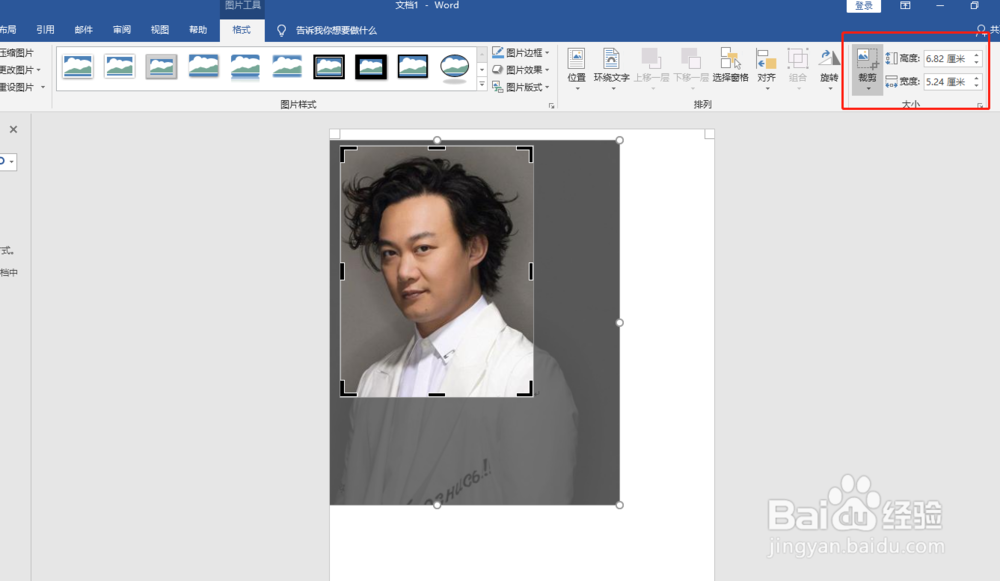Open the Picture Styles dialog launcher
Image resolution: width=1000 pixels, height=581 pixels.
coord(552,106)
